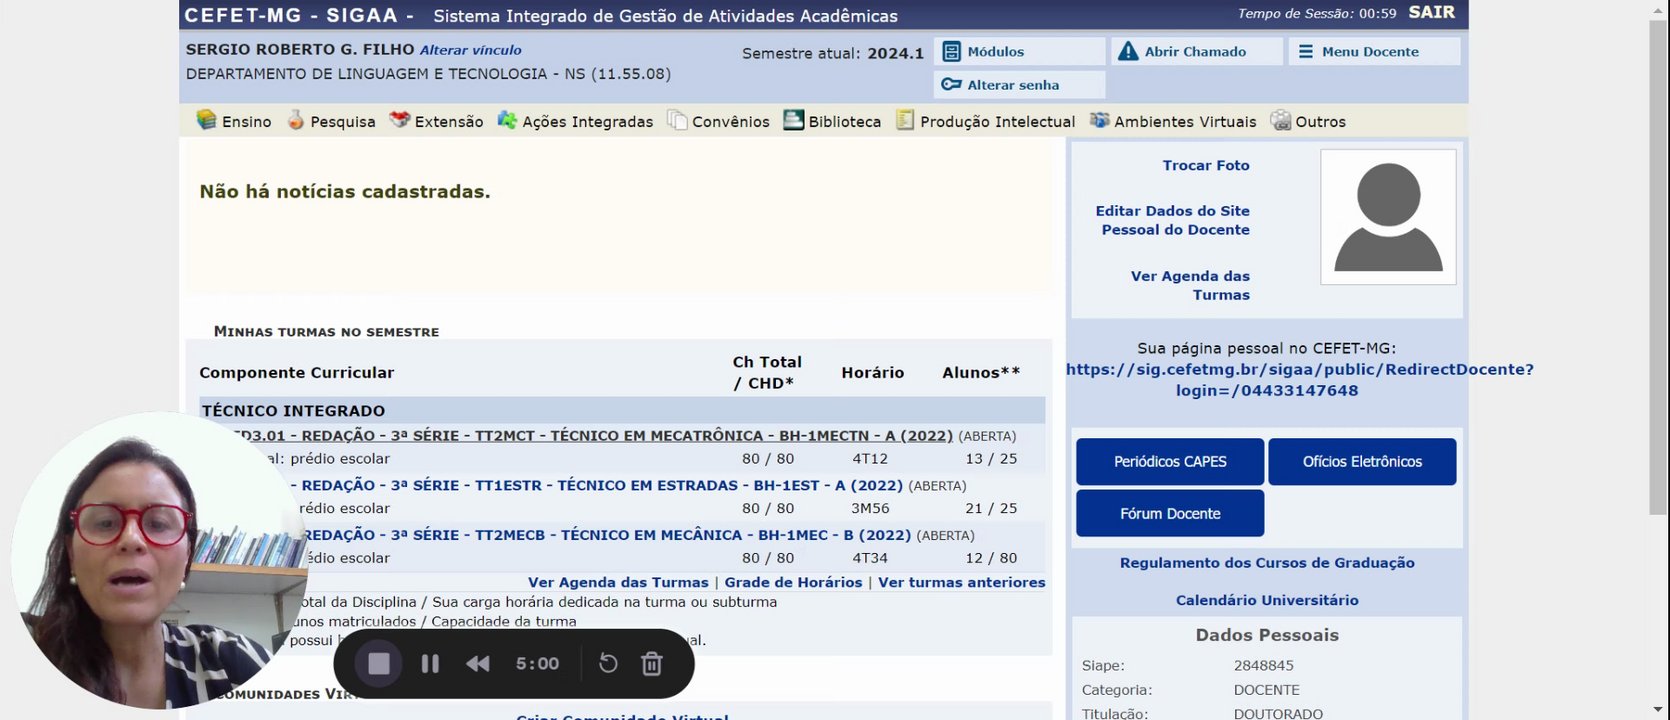The width and height of the screenshot is (1670, 720).
Task: Open the Técnico em Estradas class link
Action: point(602,485)
